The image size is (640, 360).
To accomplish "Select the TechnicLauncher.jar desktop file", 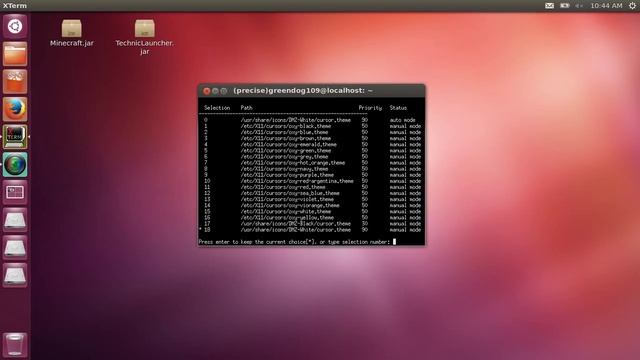I will 144,38.
